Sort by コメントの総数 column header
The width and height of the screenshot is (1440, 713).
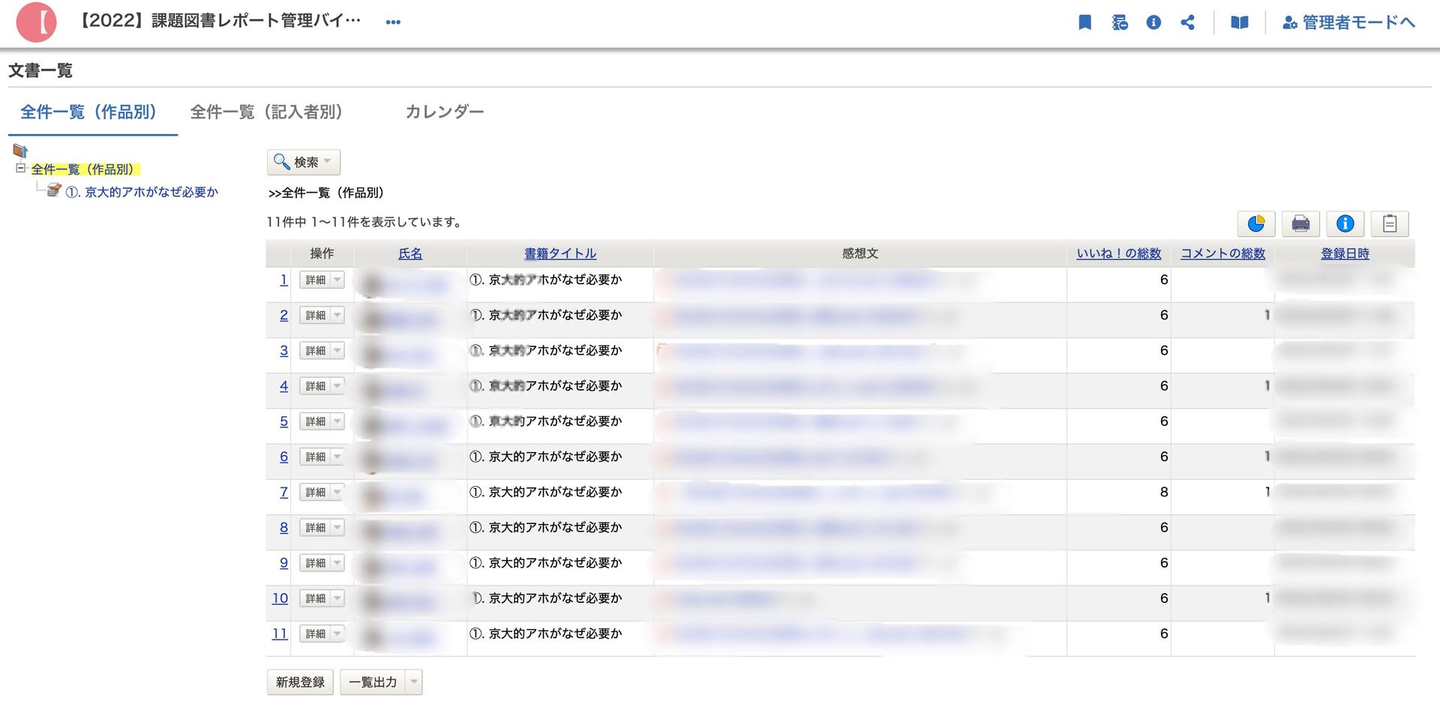click(x=1223, y=254)
